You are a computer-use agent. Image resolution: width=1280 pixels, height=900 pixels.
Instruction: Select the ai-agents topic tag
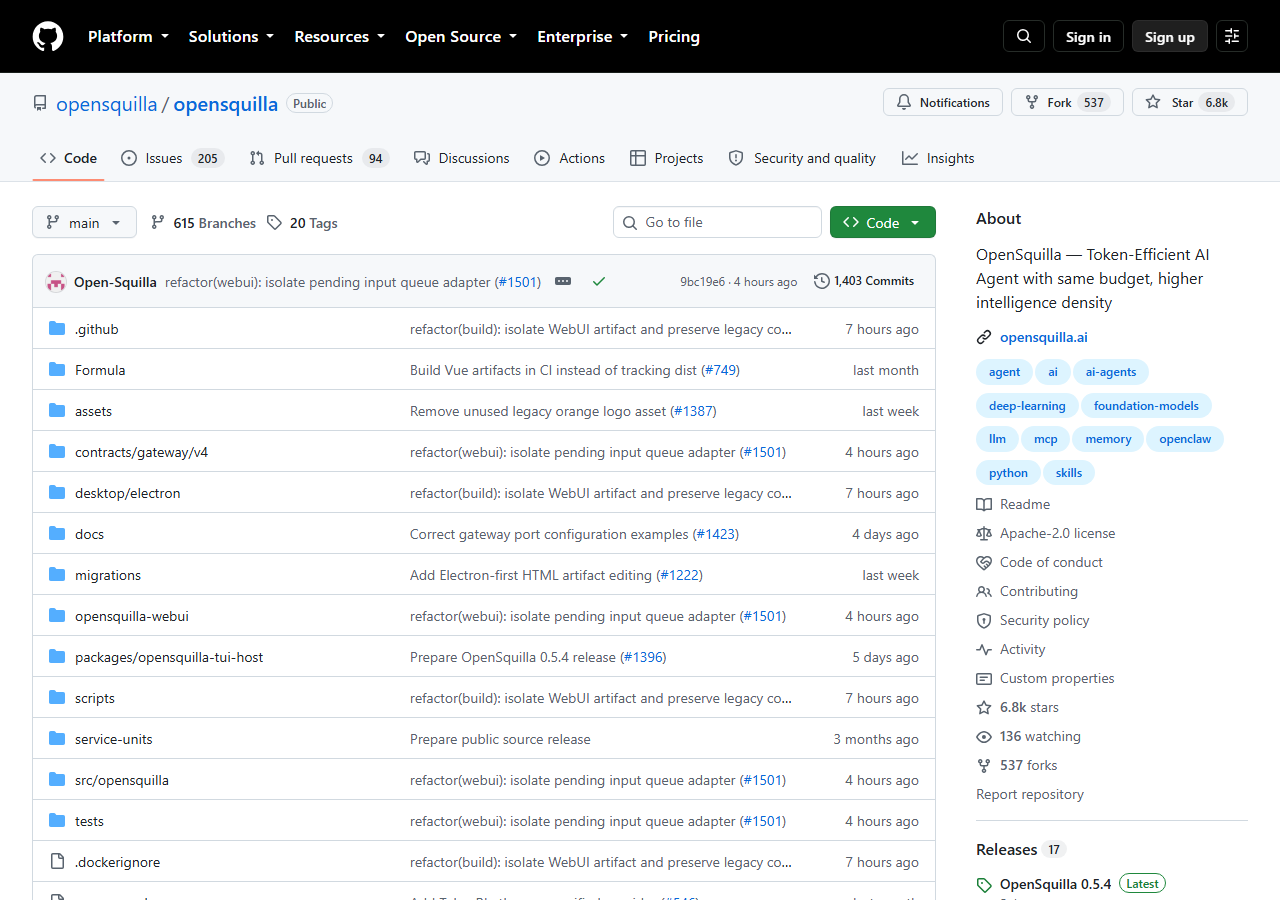[1111, 372]
